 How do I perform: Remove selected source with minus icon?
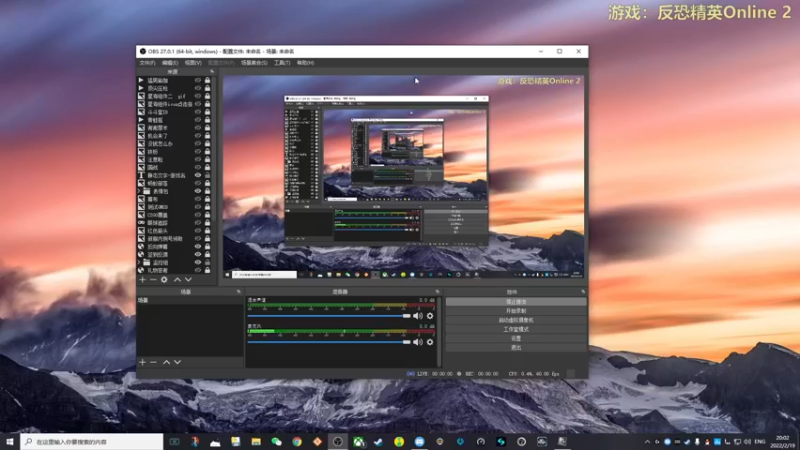(x=153, y=280)
